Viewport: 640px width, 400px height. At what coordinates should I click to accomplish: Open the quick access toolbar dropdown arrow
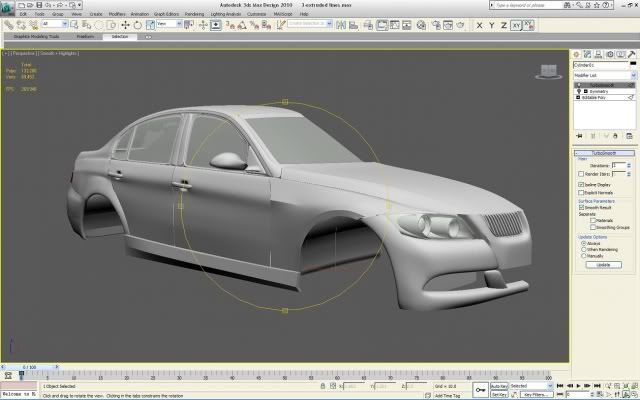[80, 5]
